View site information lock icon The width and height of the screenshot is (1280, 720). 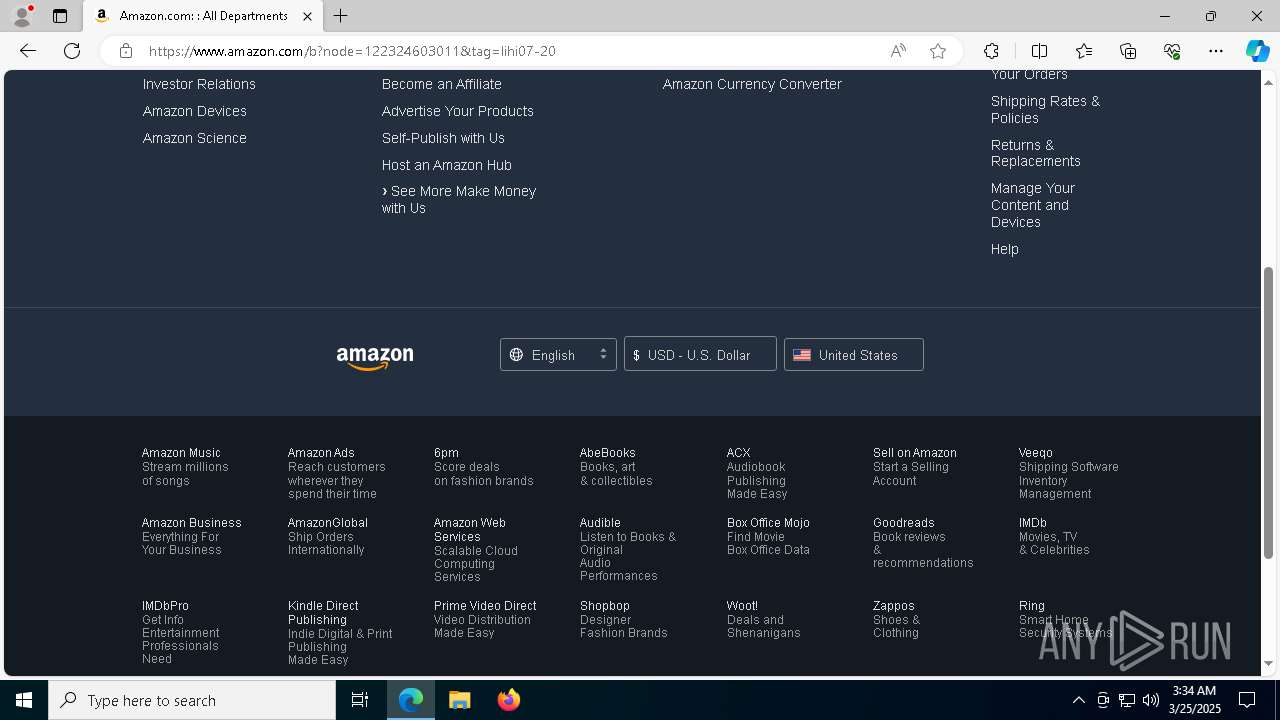(x=125, y=51)
